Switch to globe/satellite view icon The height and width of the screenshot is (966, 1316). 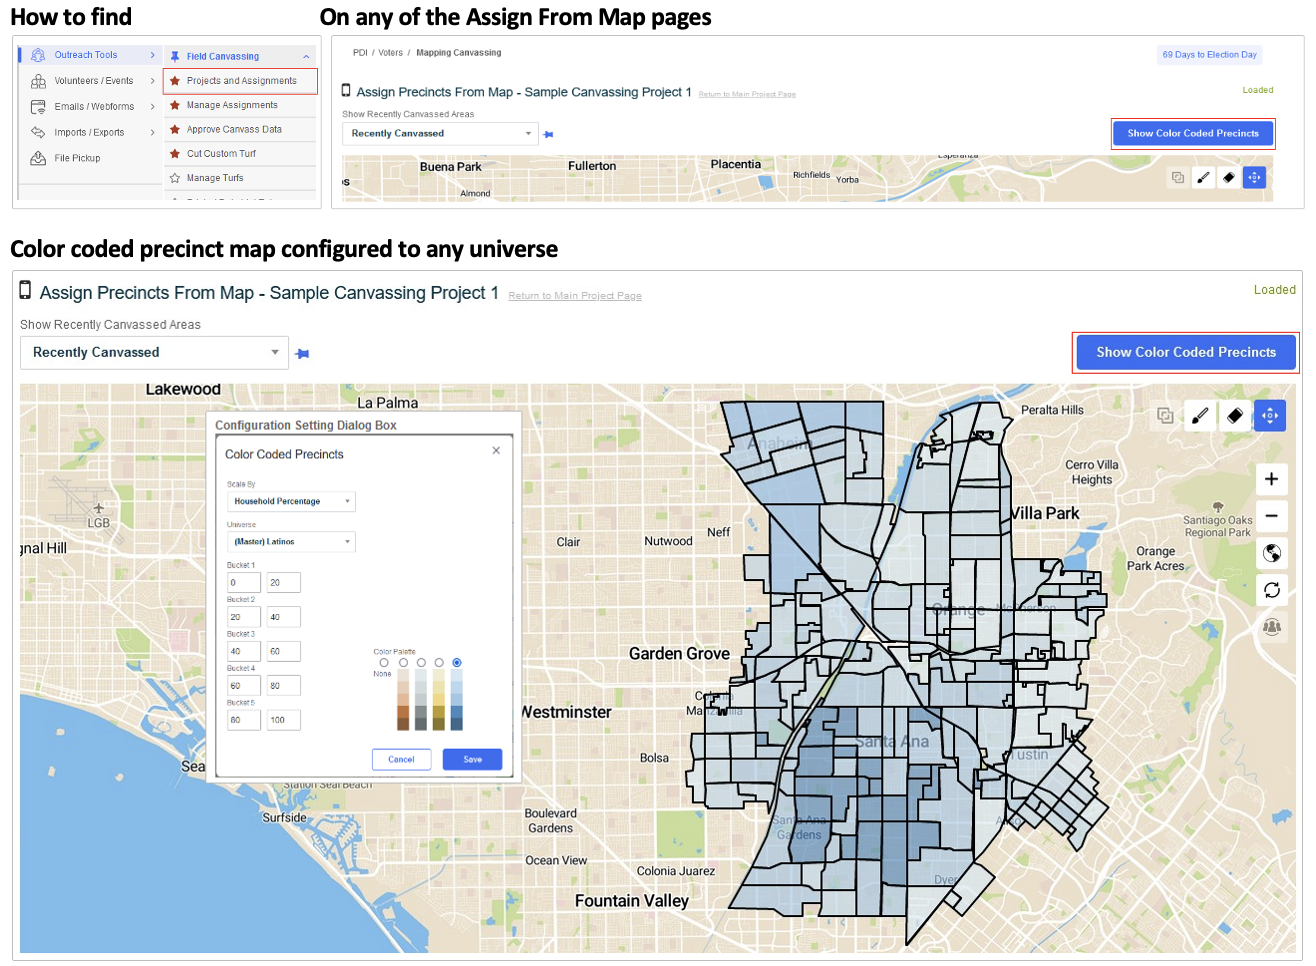pos(1272,554)
